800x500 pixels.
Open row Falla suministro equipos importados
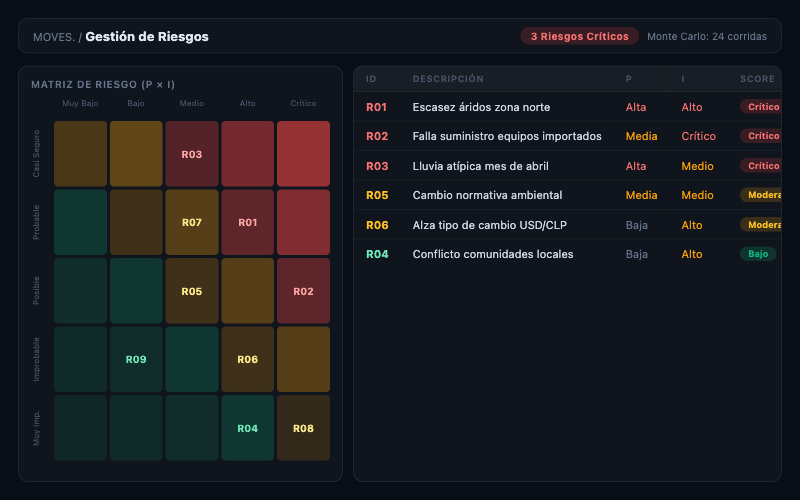point(567,136)
